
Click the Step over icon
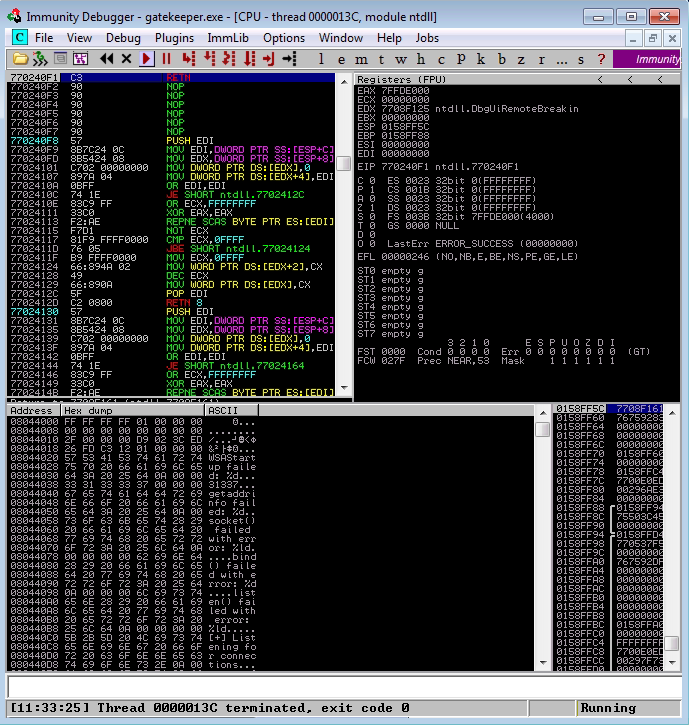click(x=209, y=59)
